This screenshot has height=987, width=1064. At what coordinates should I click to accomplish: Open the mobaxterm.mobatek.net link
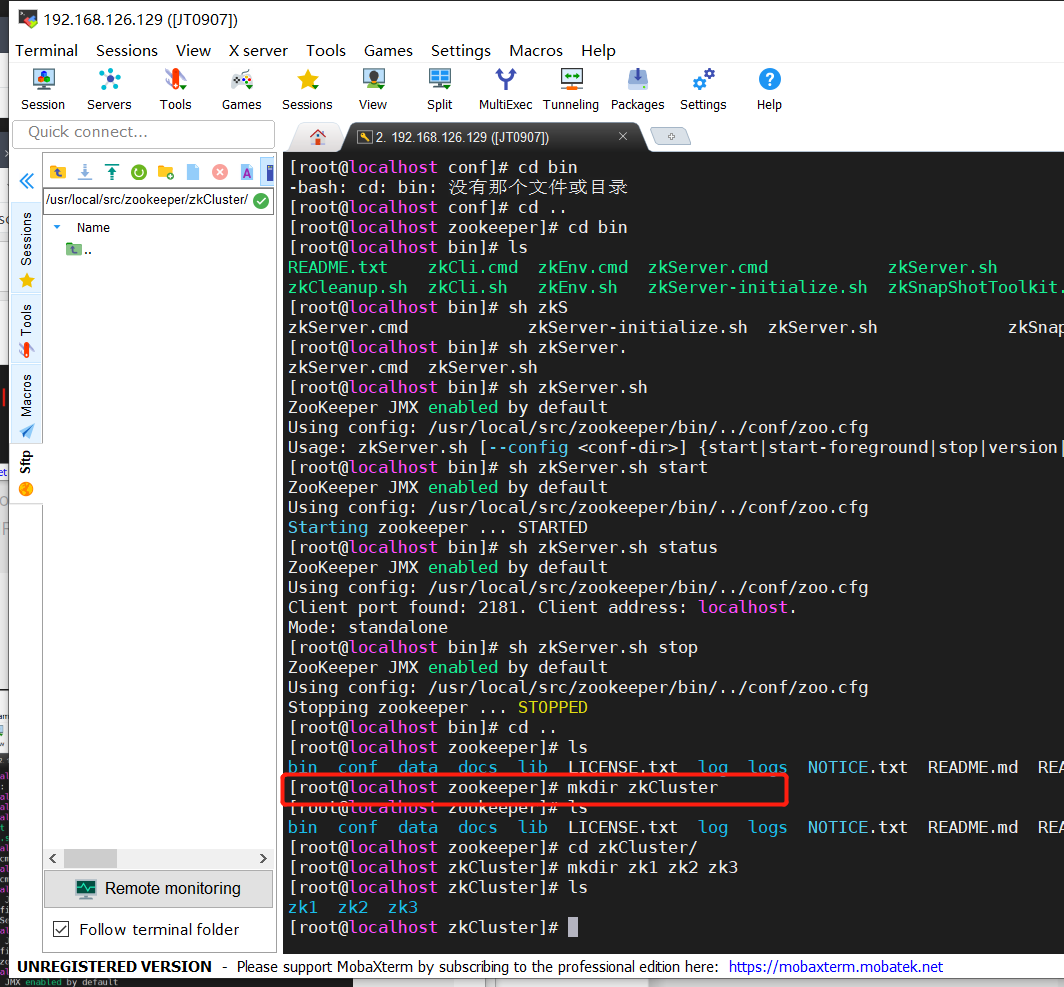836,967
